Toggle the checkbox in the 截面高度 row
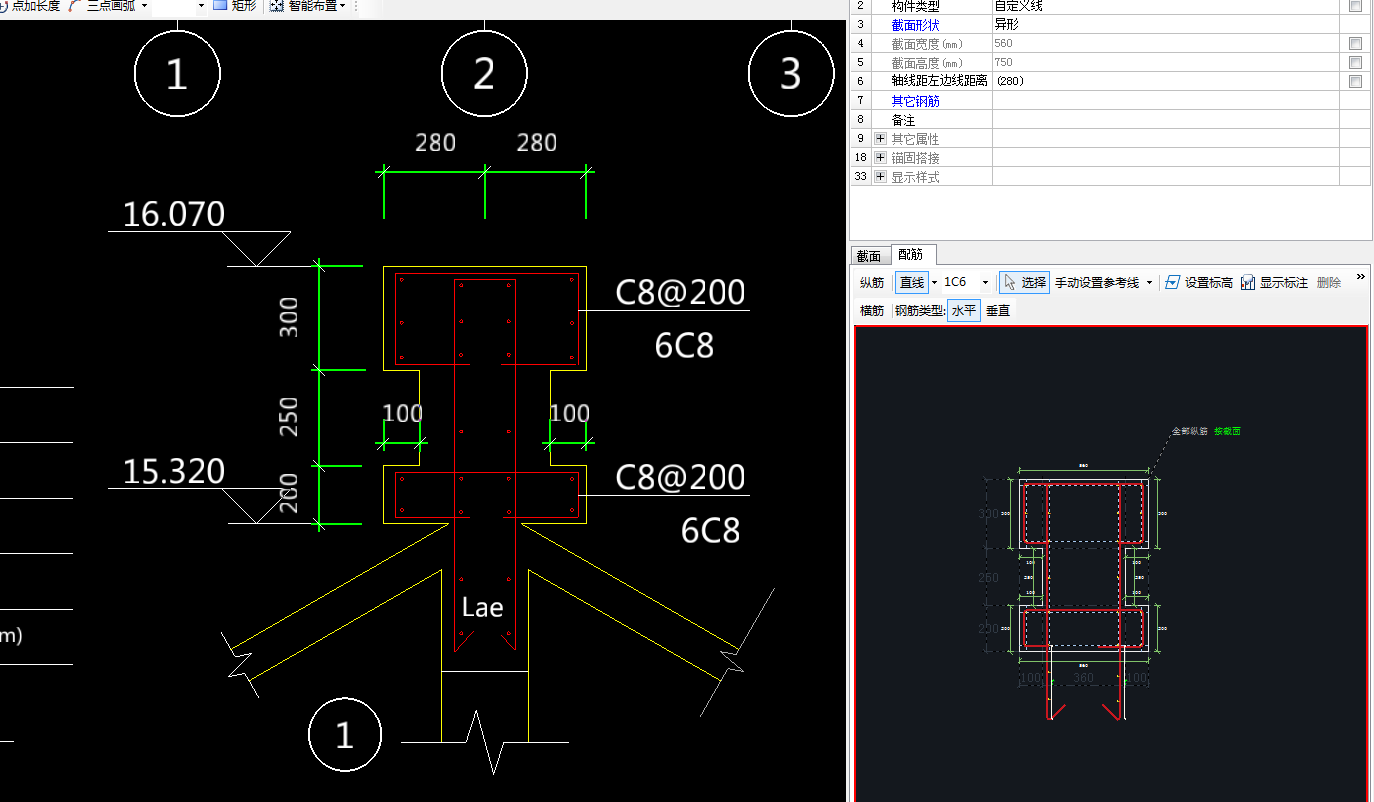Viewport: 1374px width, 802px height. [1355, 62]
